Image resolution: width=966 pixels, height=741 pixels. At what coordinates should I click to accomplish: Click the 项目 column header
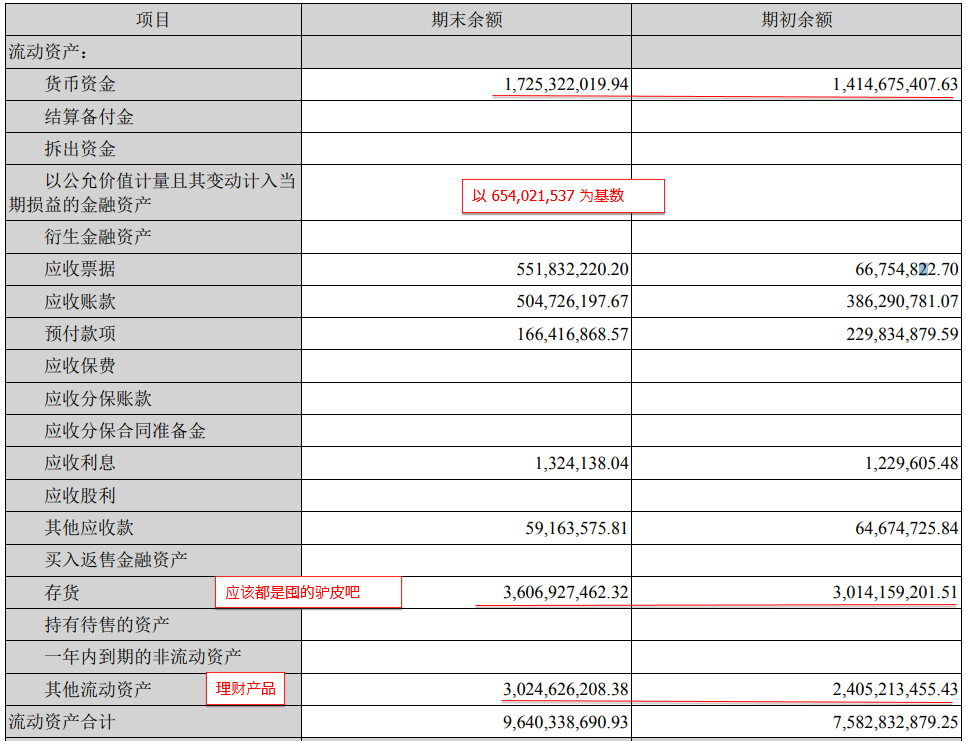click(152, 19)
